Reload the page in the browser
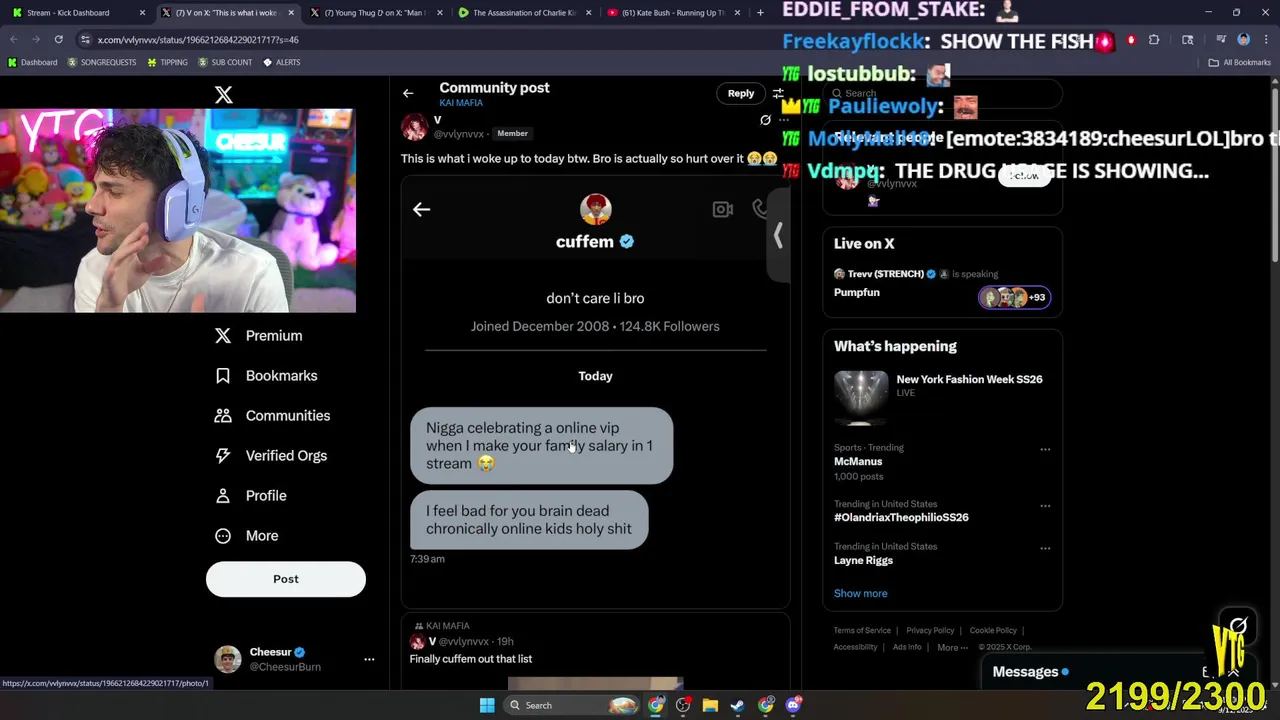This screenshot has width=1280, height=720. [58, 39]
